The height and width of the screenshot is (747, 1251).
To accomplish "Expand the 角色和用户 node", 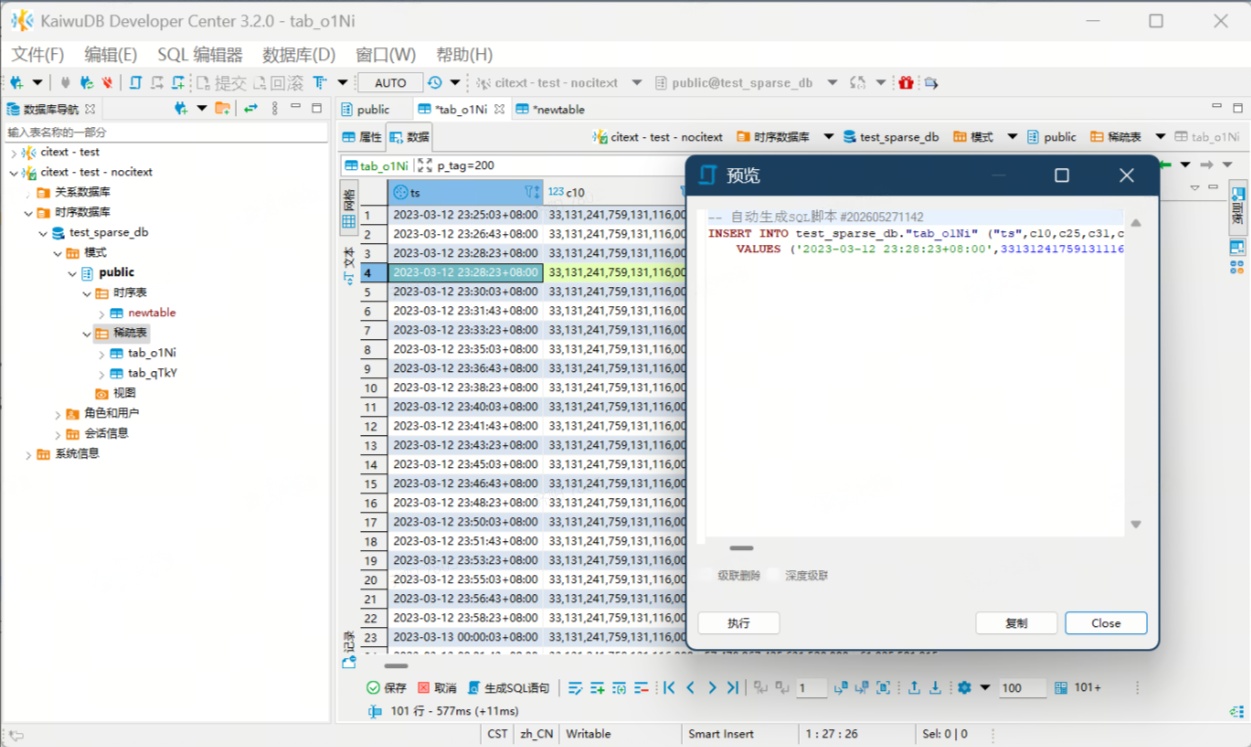I will pos(58,413).
